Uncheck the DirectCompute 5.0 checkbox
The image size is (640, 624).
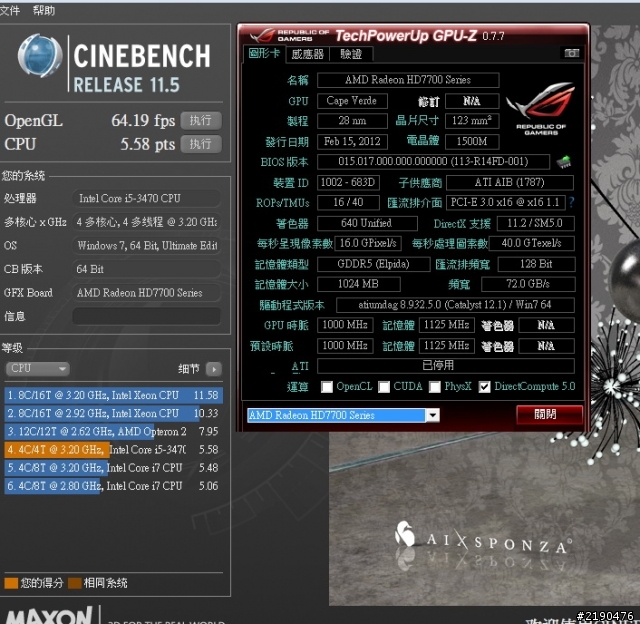tap(484, 386)
